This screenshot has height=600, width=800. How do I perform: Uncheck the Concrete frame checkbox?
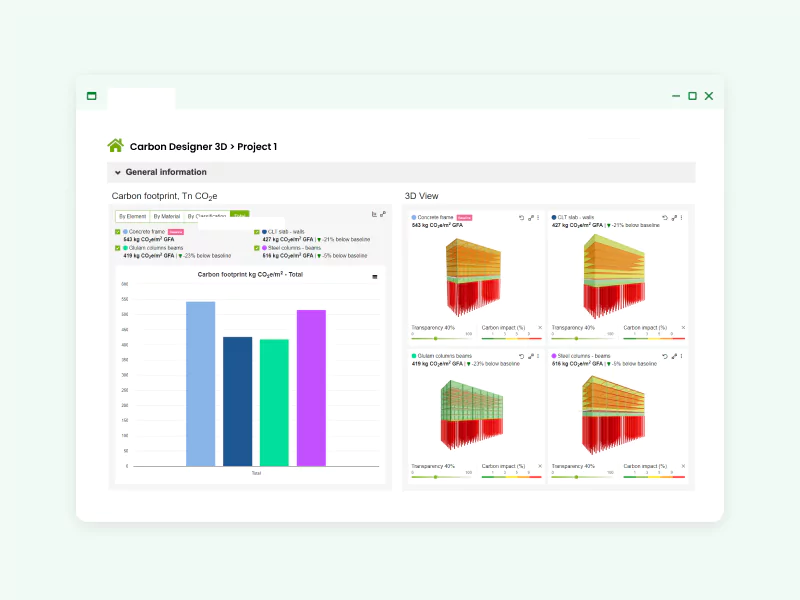118,232
